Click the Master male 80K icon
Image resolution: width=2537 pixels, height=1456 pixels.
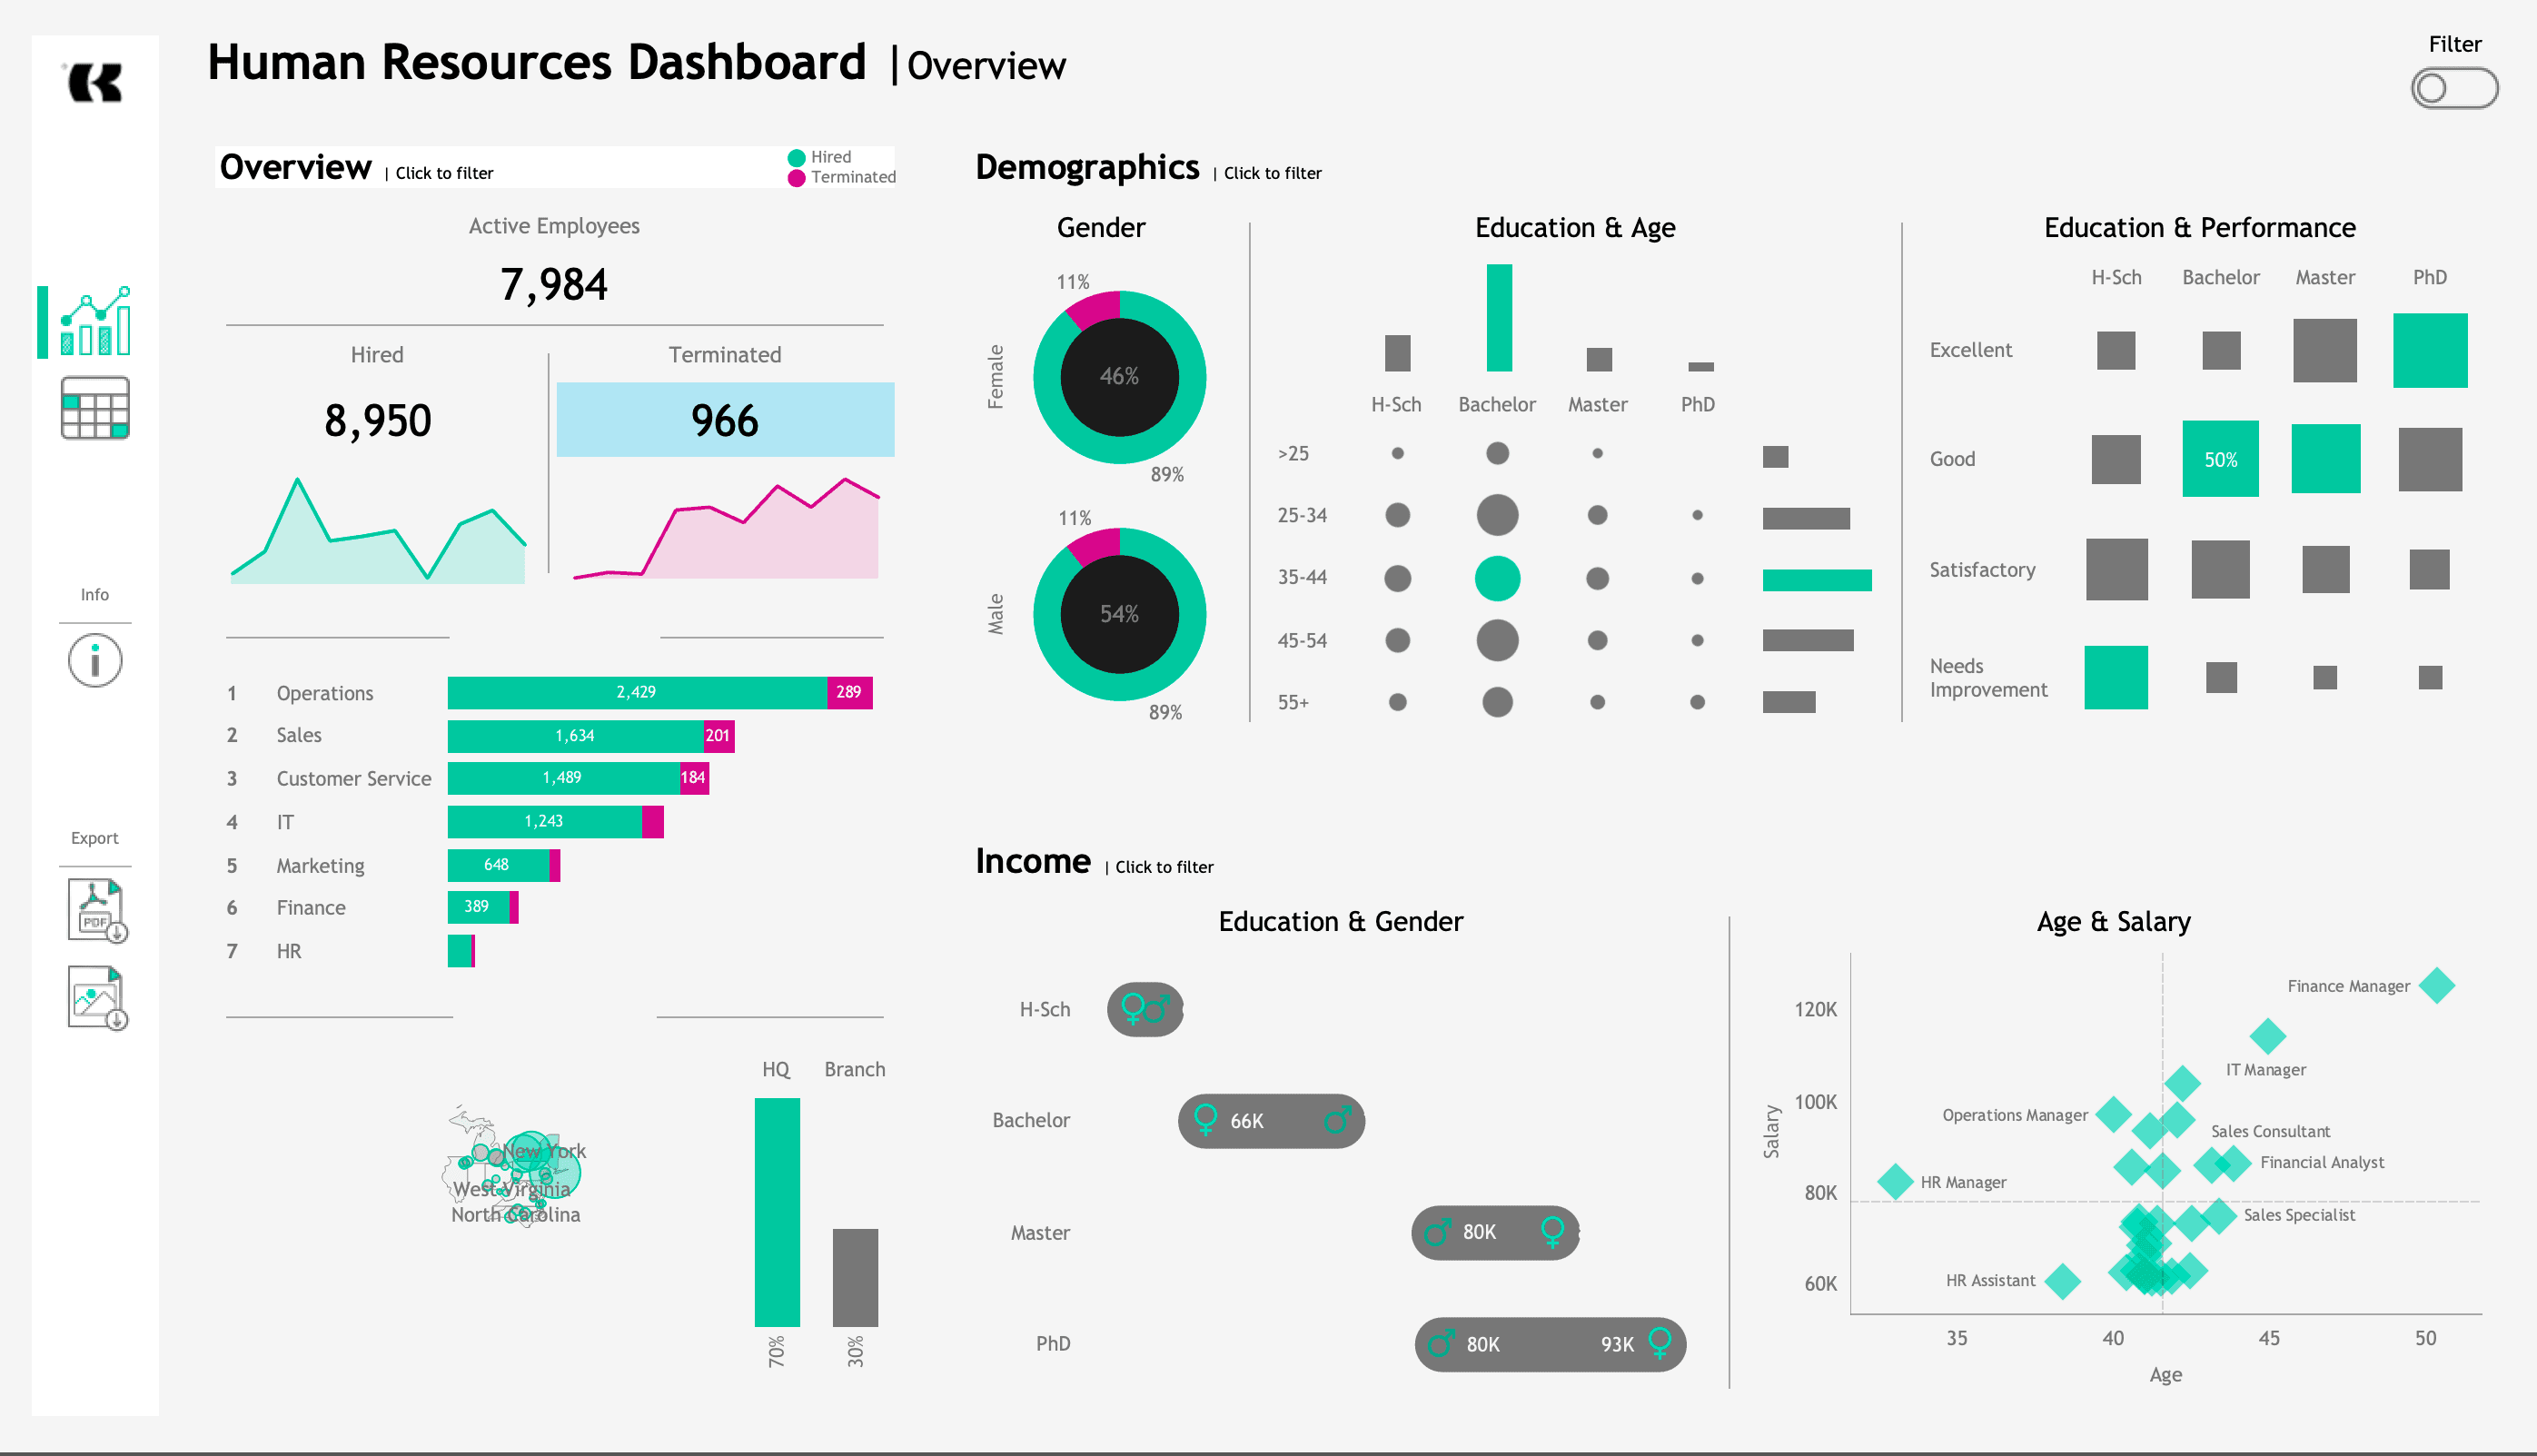[1438, 1231]
